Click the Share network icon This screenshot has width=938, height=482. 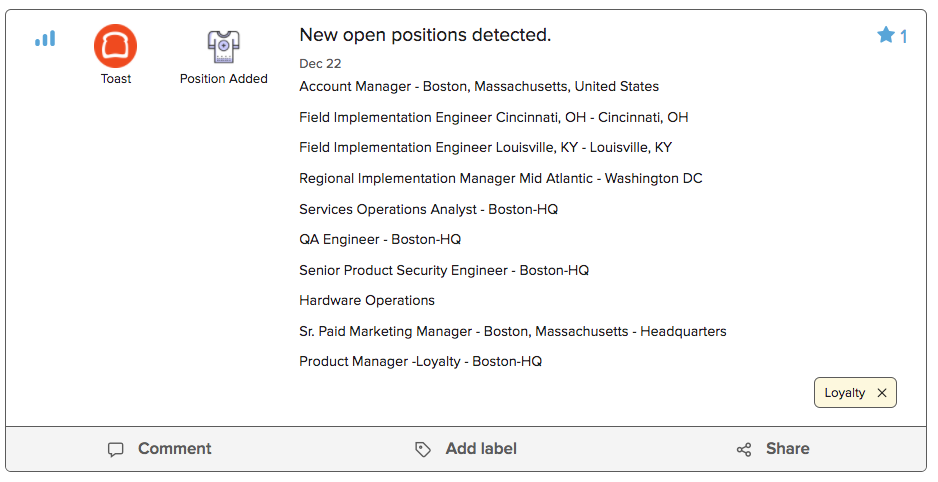[744, 450]
